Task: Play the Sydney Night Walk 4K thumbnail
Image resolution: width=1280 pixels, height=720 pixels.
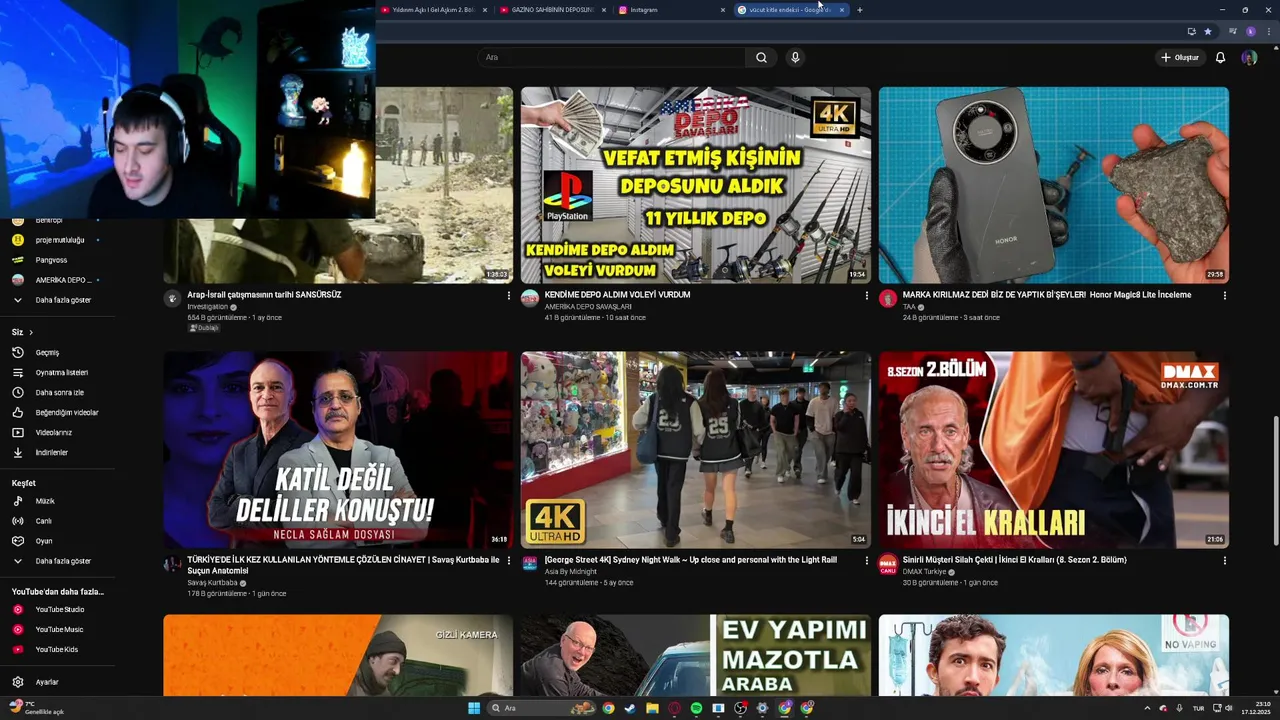Action: (x=695, y=450)
